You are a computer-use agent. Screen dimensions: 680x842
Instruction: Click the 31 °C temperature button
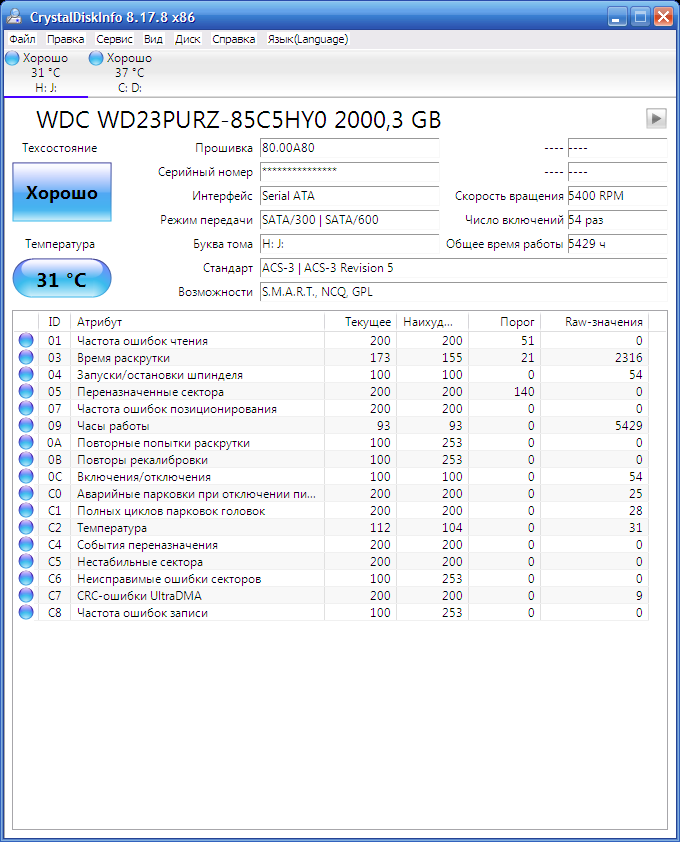[x=62, y=280]
